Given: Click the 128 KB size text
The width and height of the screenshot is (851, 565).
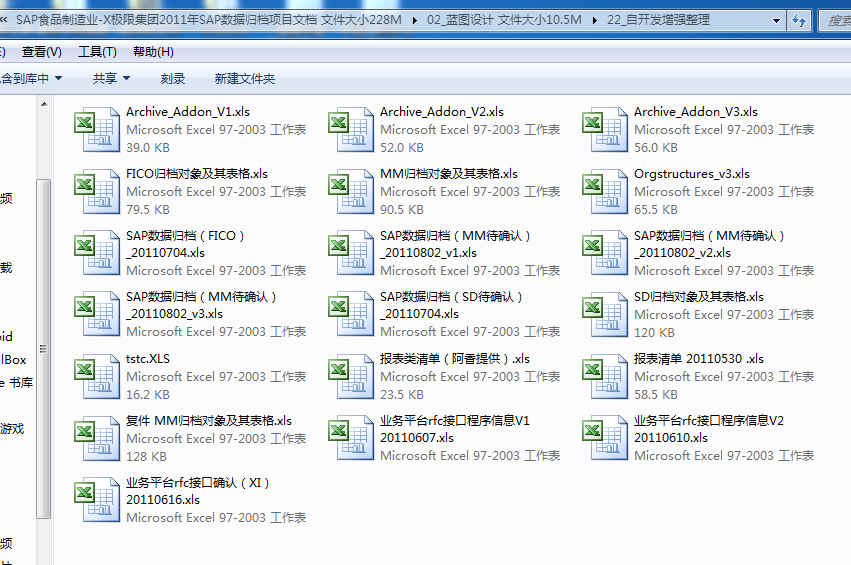Looking at the screenshot, I should (147, 456).
